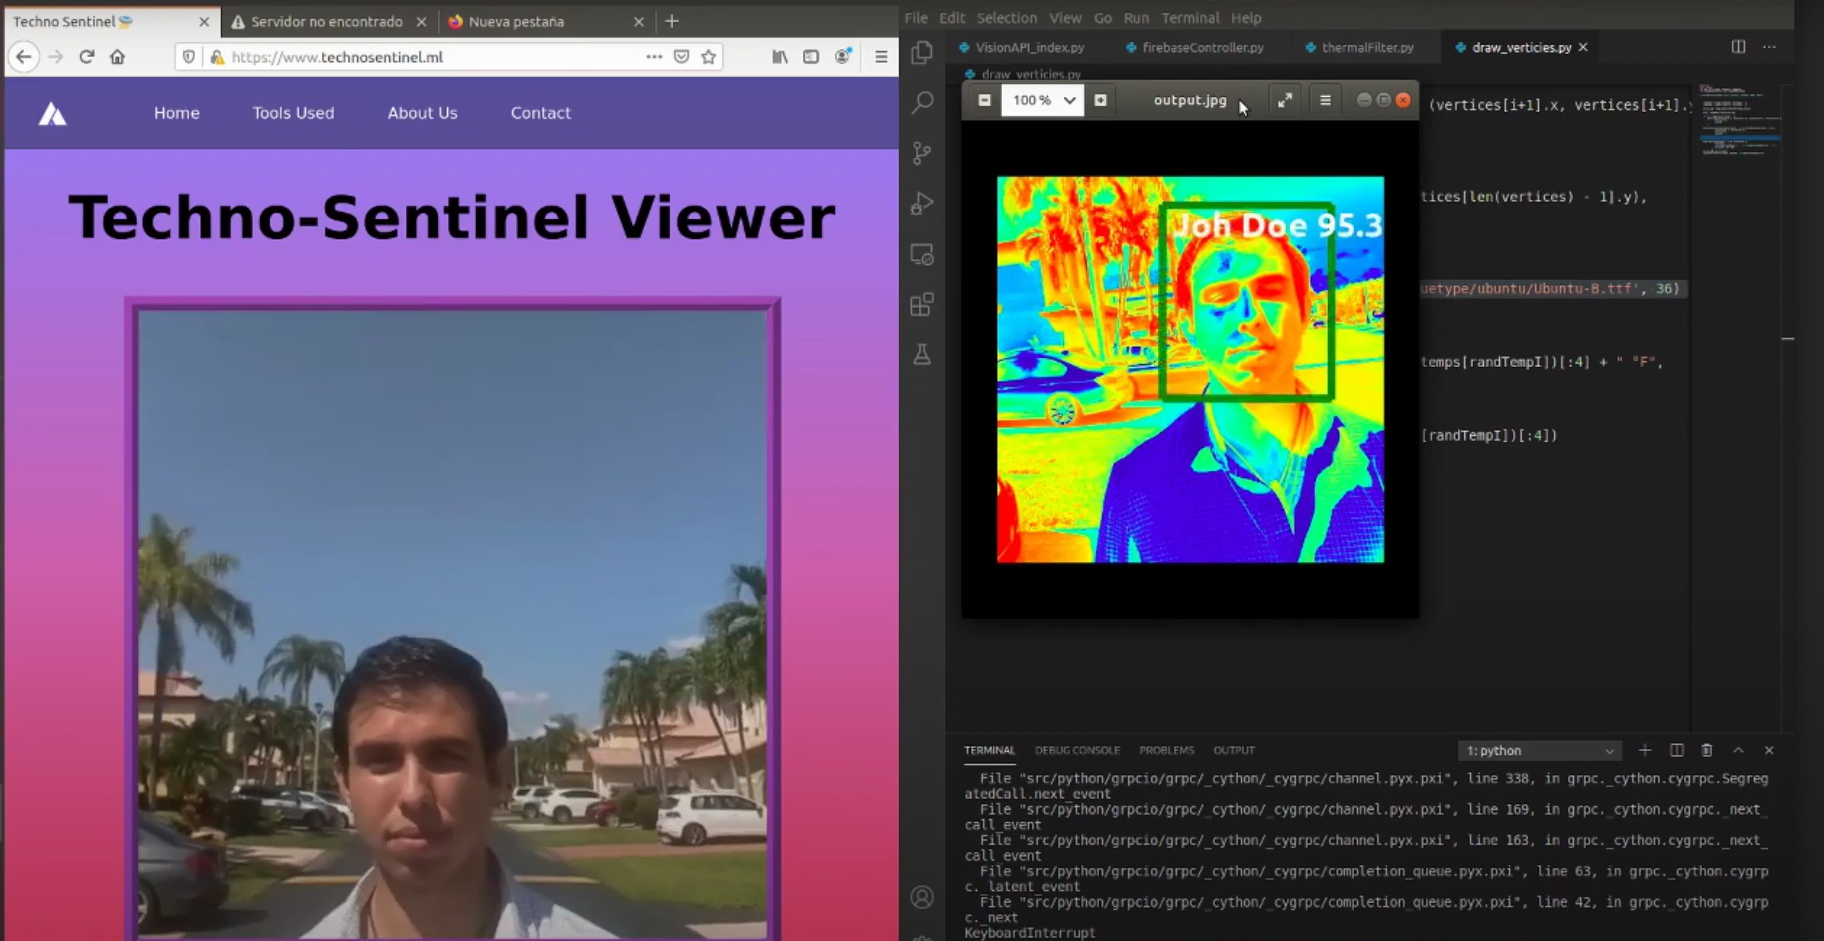Open the View menu in VS Code

click(x=1065, y=18)
